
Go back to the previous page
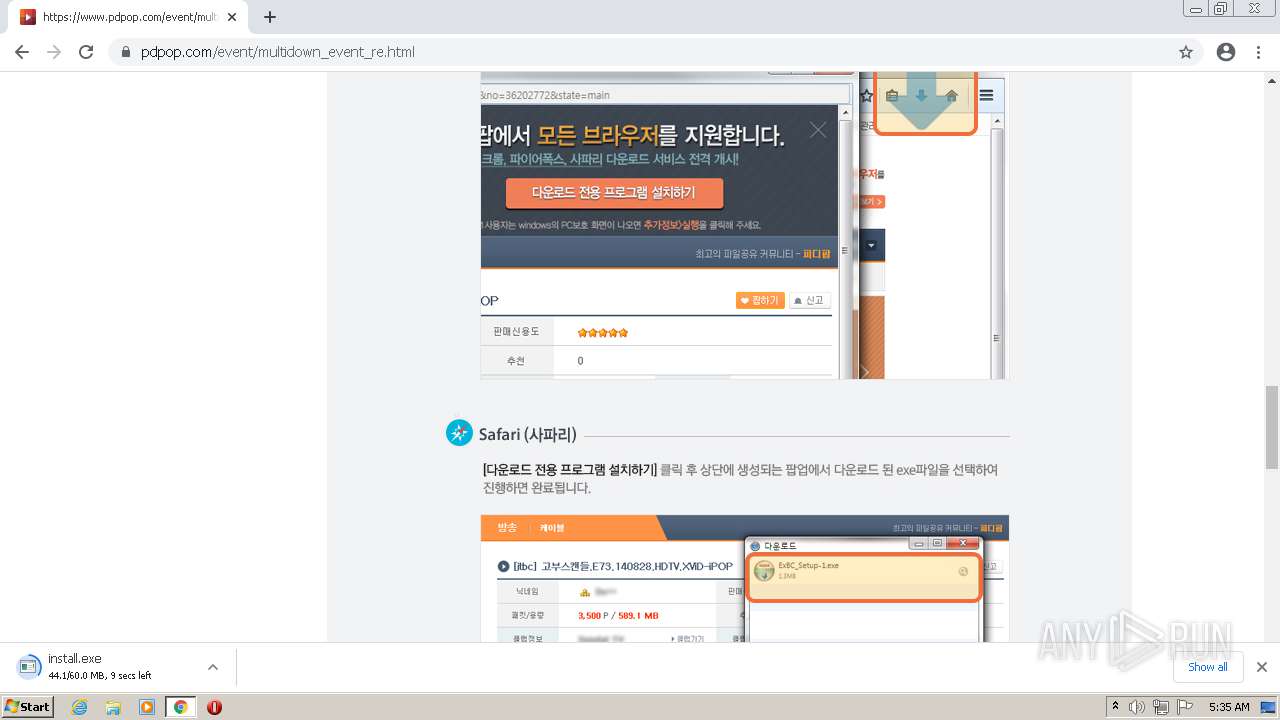click(x=22, y=52)
